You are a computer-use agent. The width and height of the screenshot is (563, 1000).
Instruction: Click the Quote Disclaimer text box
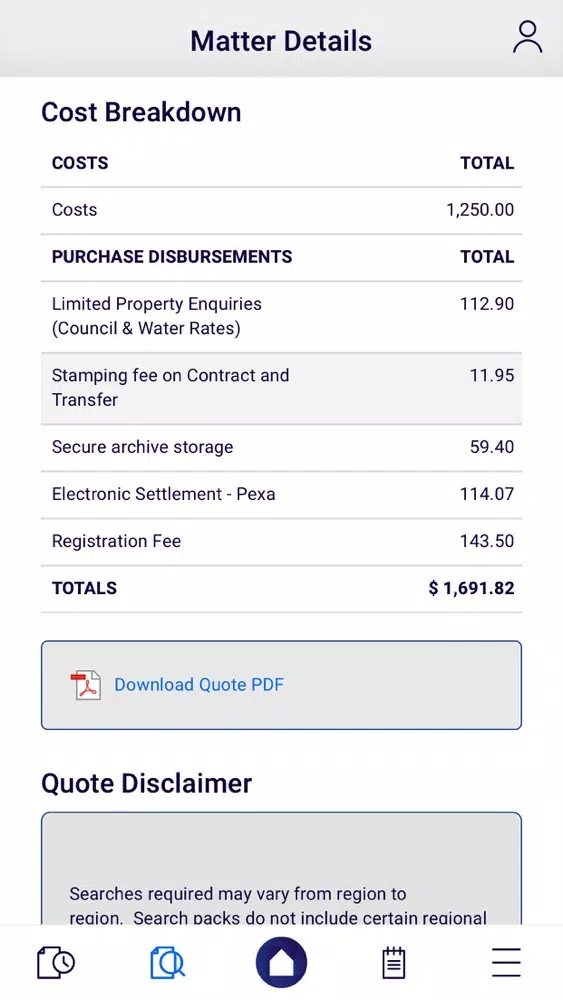click(x=281, y=869)
